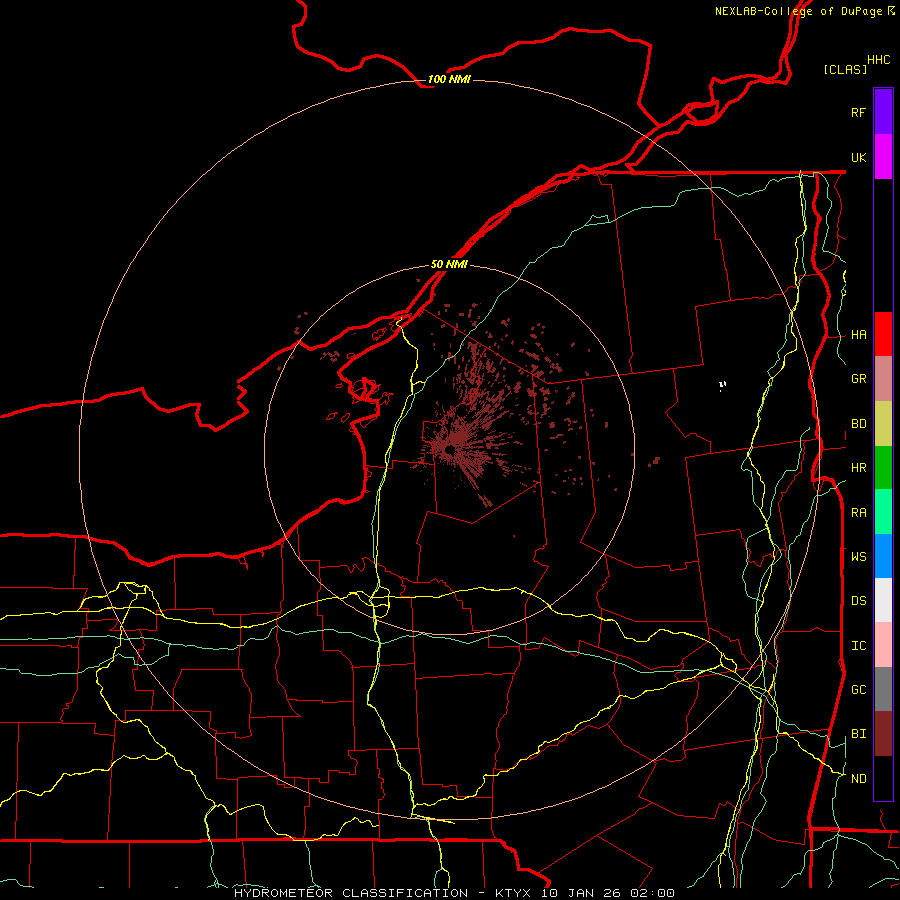The image size is (900, 900).
Task: Click the 'HYDROMETEOR CLASSIFICATION' title text
Action: pos(351,893)
